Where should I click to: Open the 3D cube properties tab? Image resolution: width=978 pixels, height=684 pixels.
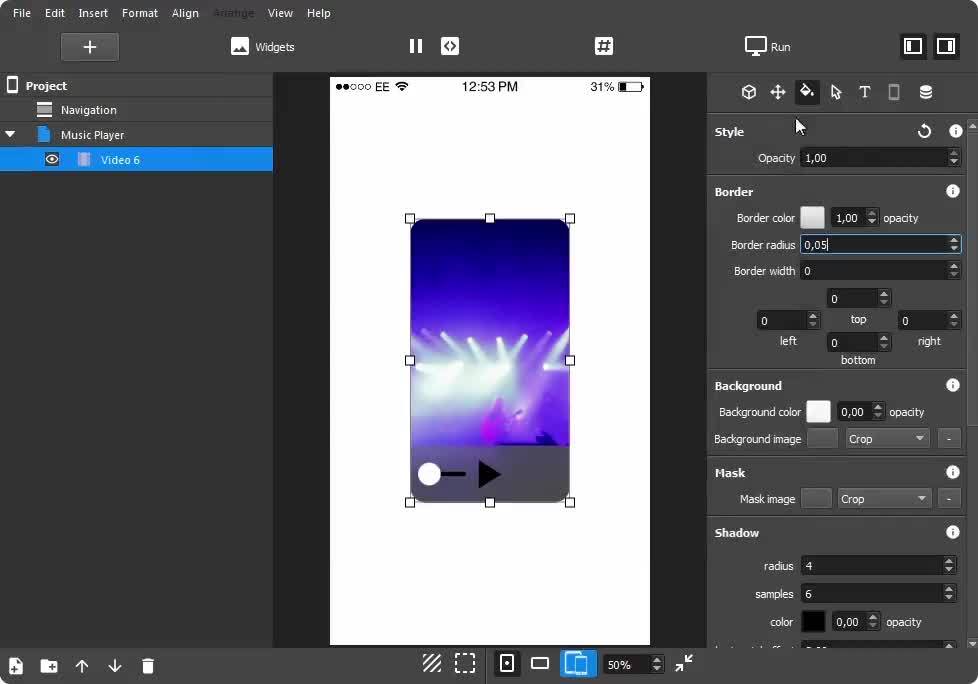748,92
